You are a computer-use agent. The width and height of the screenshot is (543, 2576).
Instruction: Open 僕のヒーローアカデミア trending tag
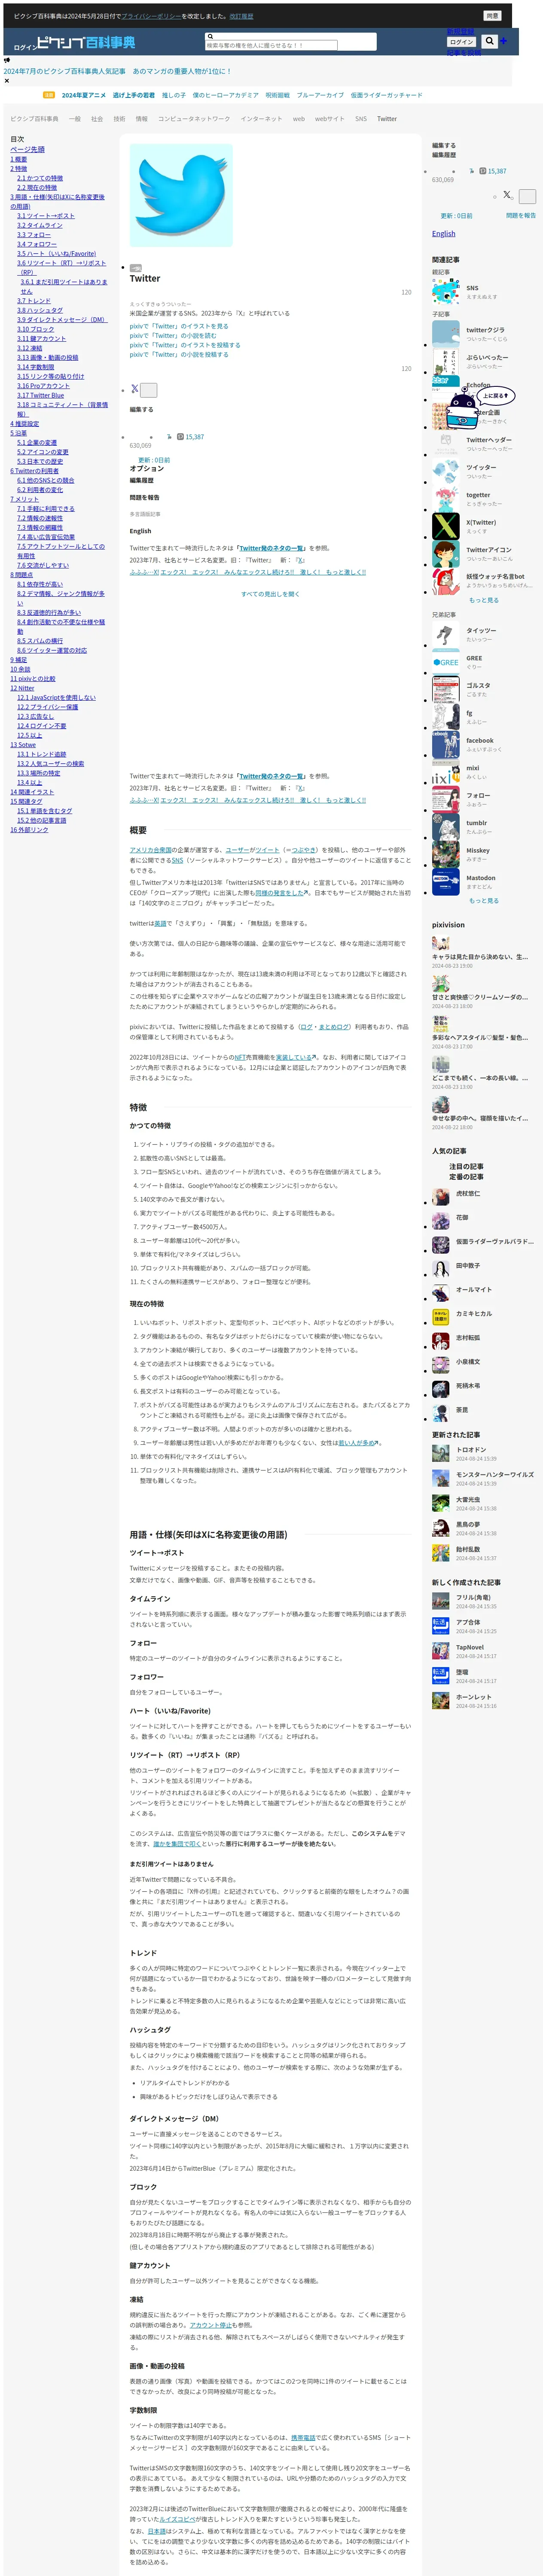(x=225, y=95)
